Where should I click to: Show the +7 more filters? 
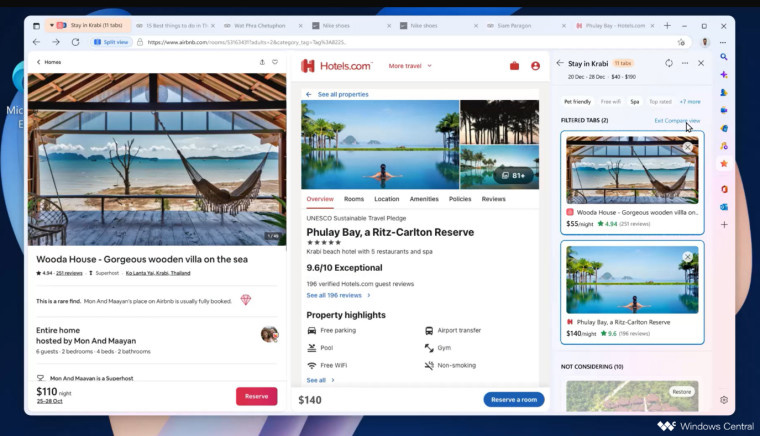[x=690, y=102]
